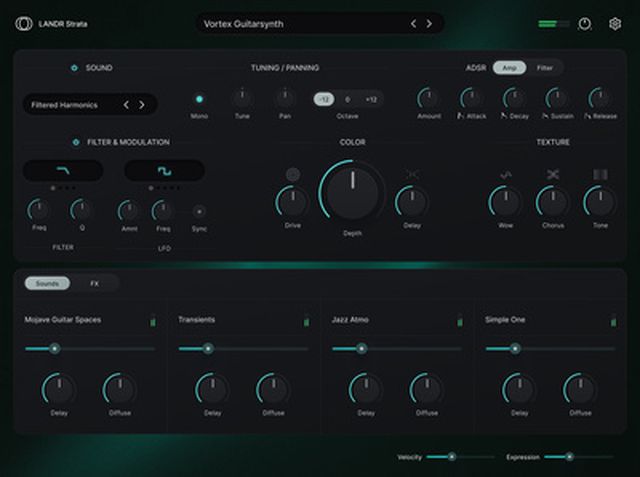Toggle the Delay icon above Color Delay knob
The image size is (640, 477).
pos(412,174)
